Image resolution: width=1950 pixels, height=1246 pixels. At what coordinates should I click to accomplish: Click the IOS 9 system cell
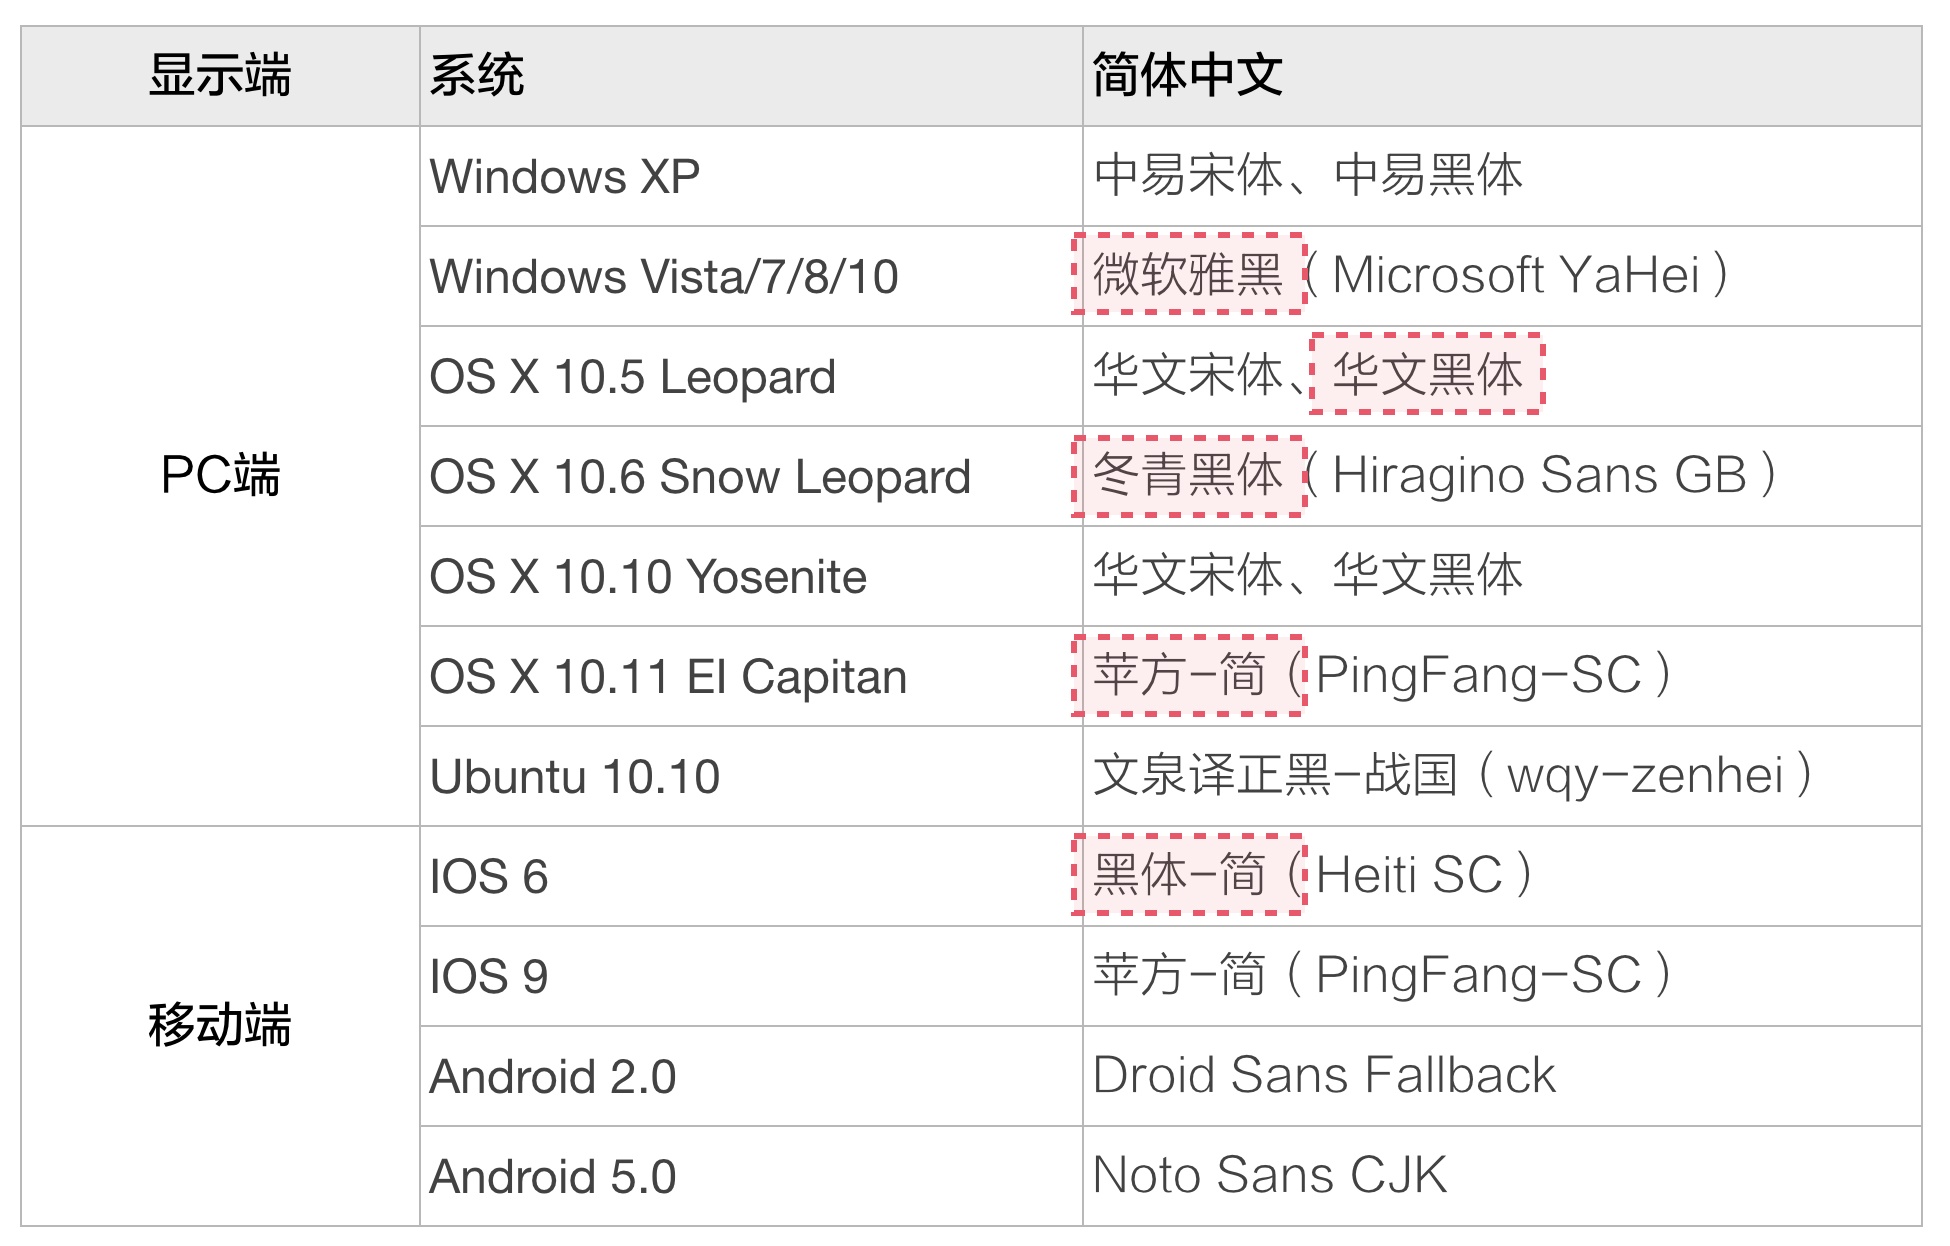[x=489, y=977]
